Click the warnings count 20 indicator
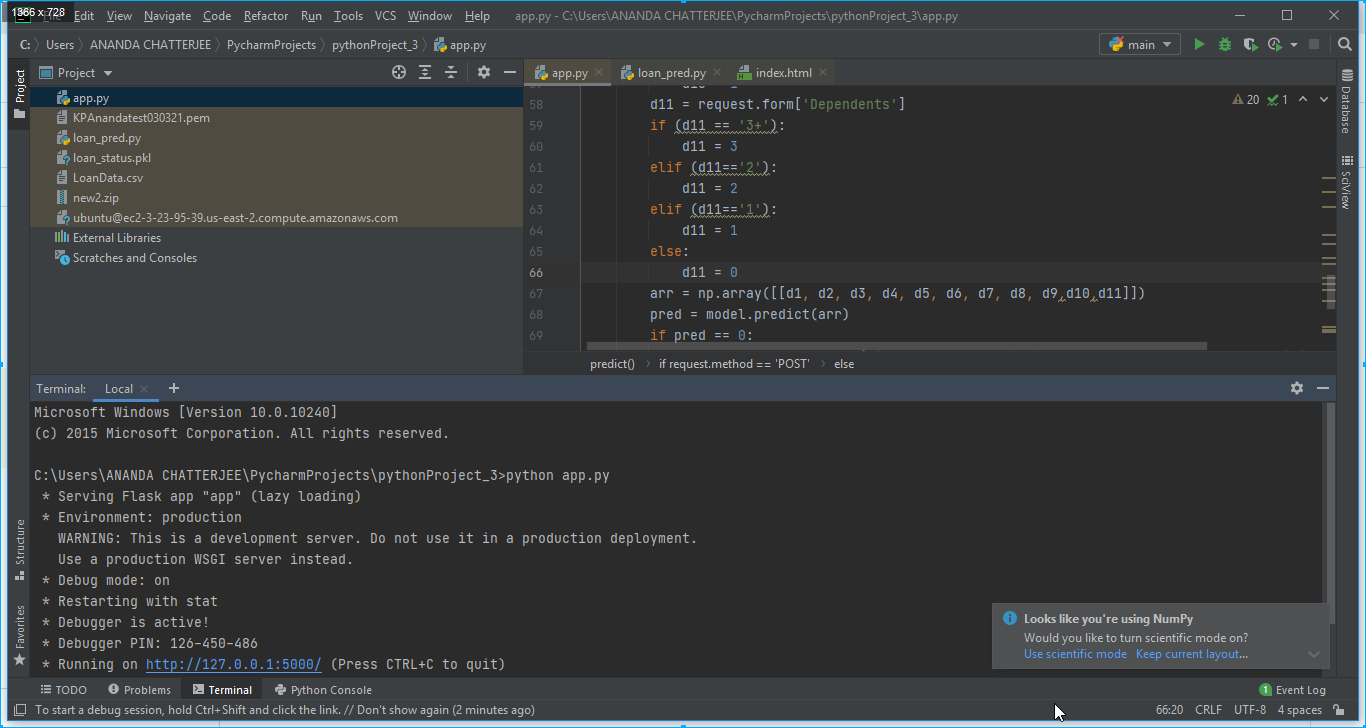1366x728 pixels. 1246,100
